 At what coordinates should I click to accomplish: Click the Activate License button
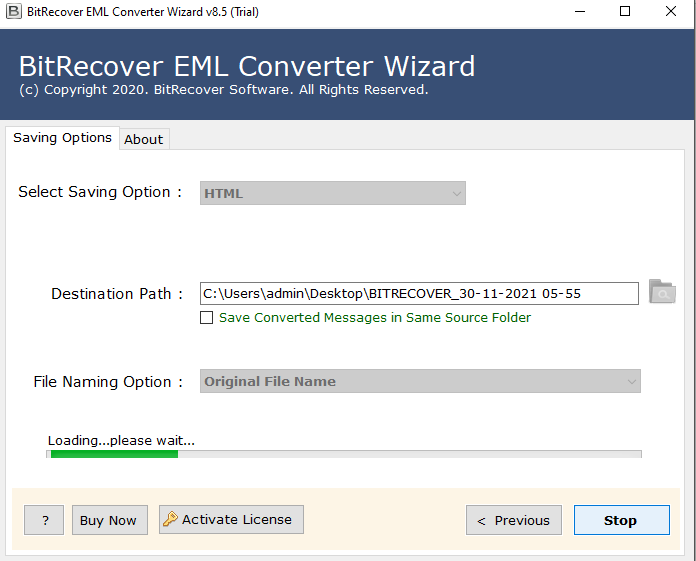(x=231, y=519)
